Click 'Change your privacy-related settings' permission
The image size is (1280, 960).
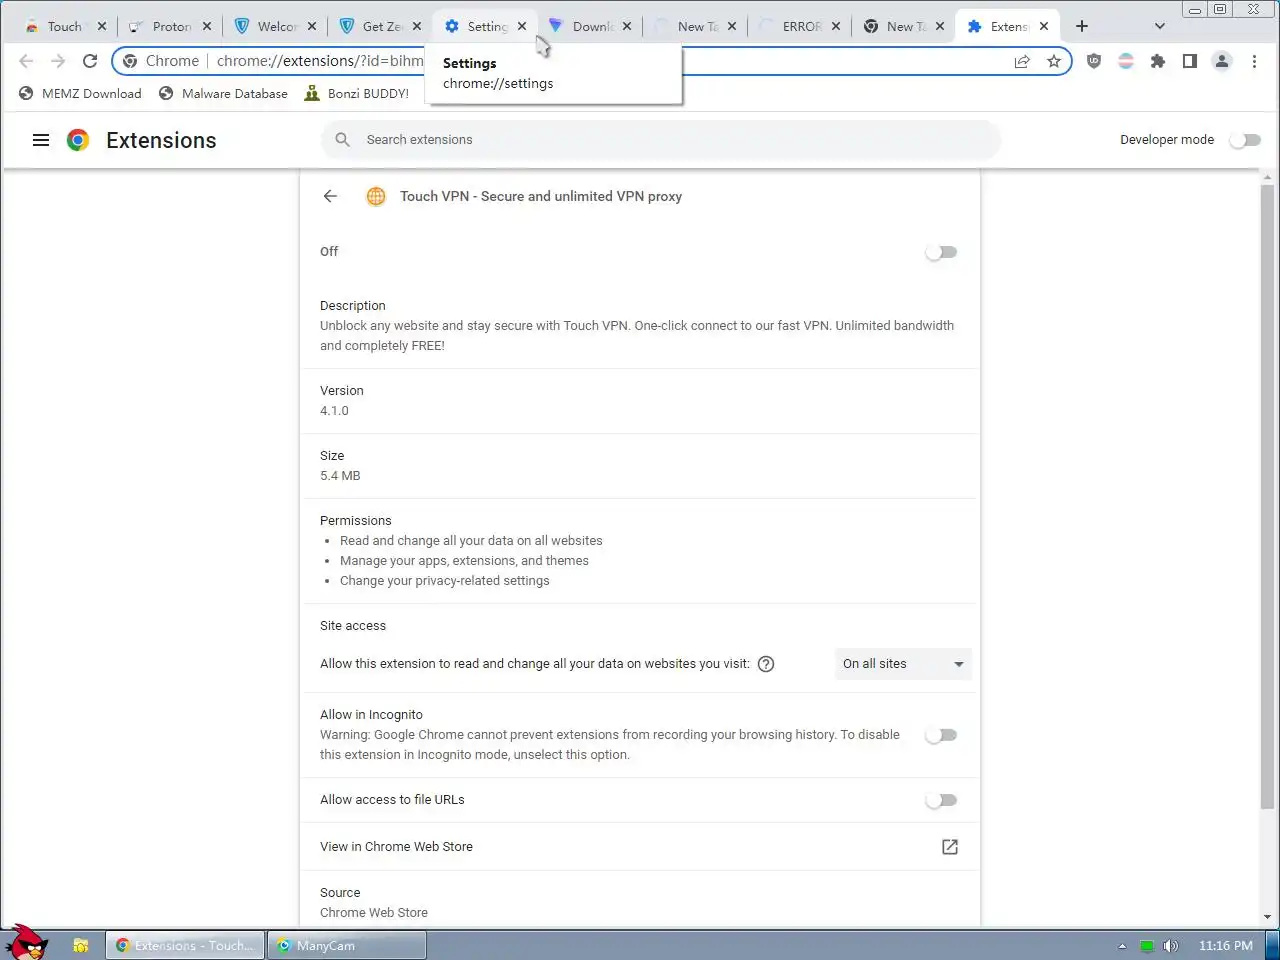pyautogui.click(x=445, y=581)
